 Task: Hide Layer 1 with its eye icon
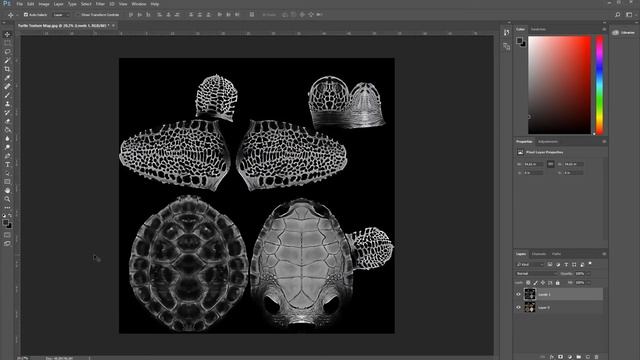coord(518,294)
